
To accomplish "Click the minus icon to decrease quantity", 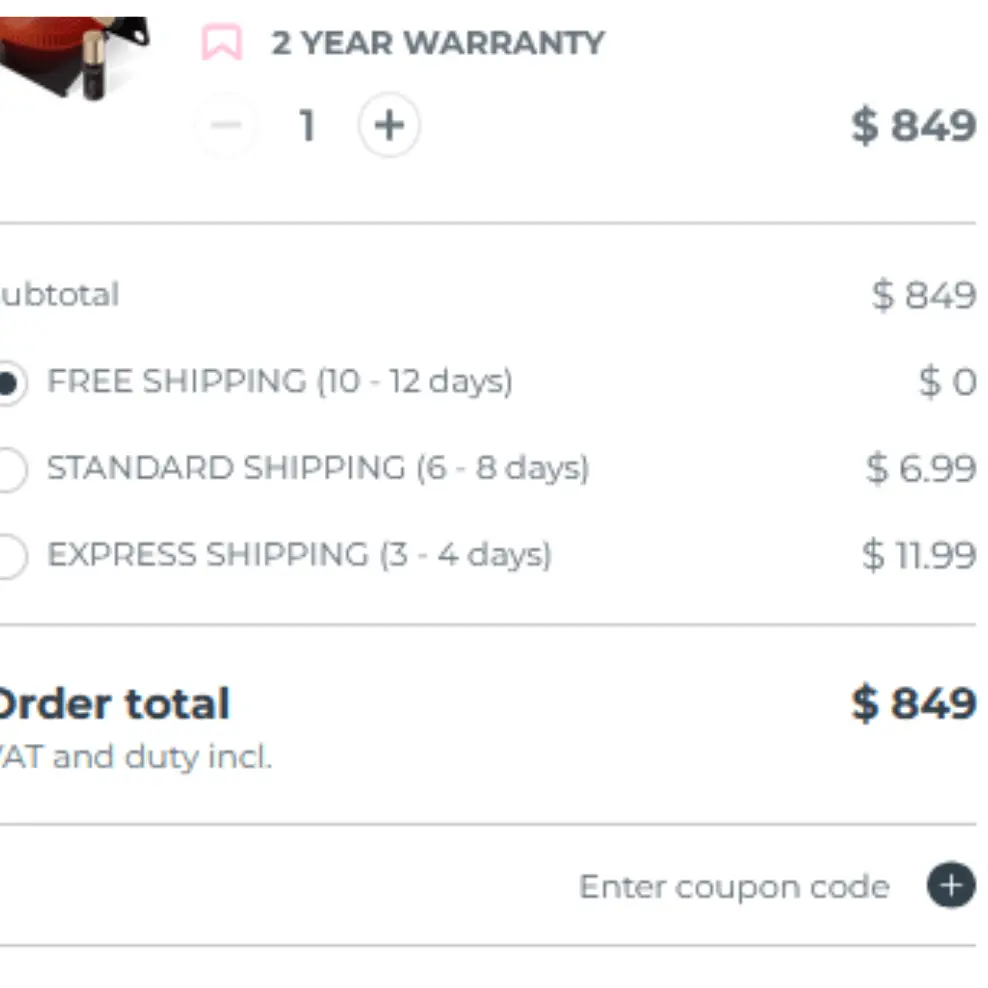I will pos(226,125).
